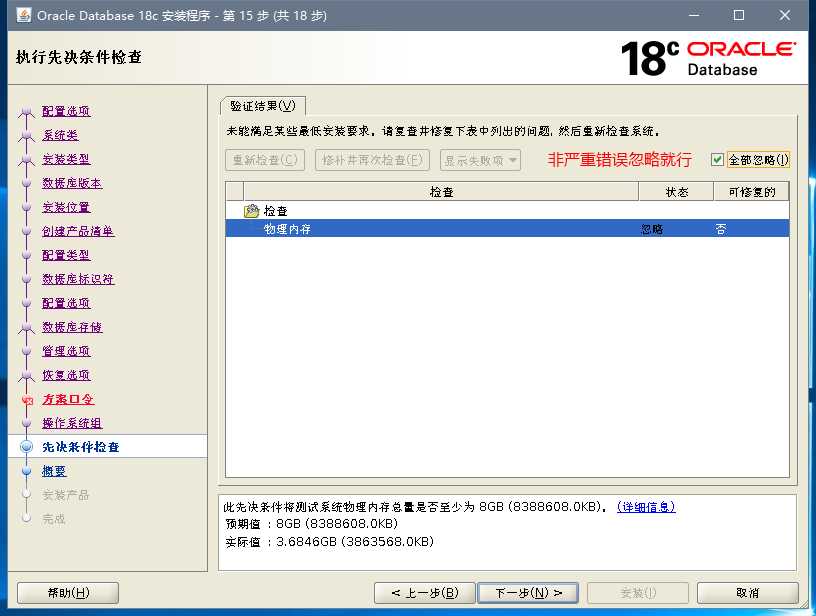Select current 先决条件检查 step
This screenshot has height=616, width=816.
click(81, 447)
